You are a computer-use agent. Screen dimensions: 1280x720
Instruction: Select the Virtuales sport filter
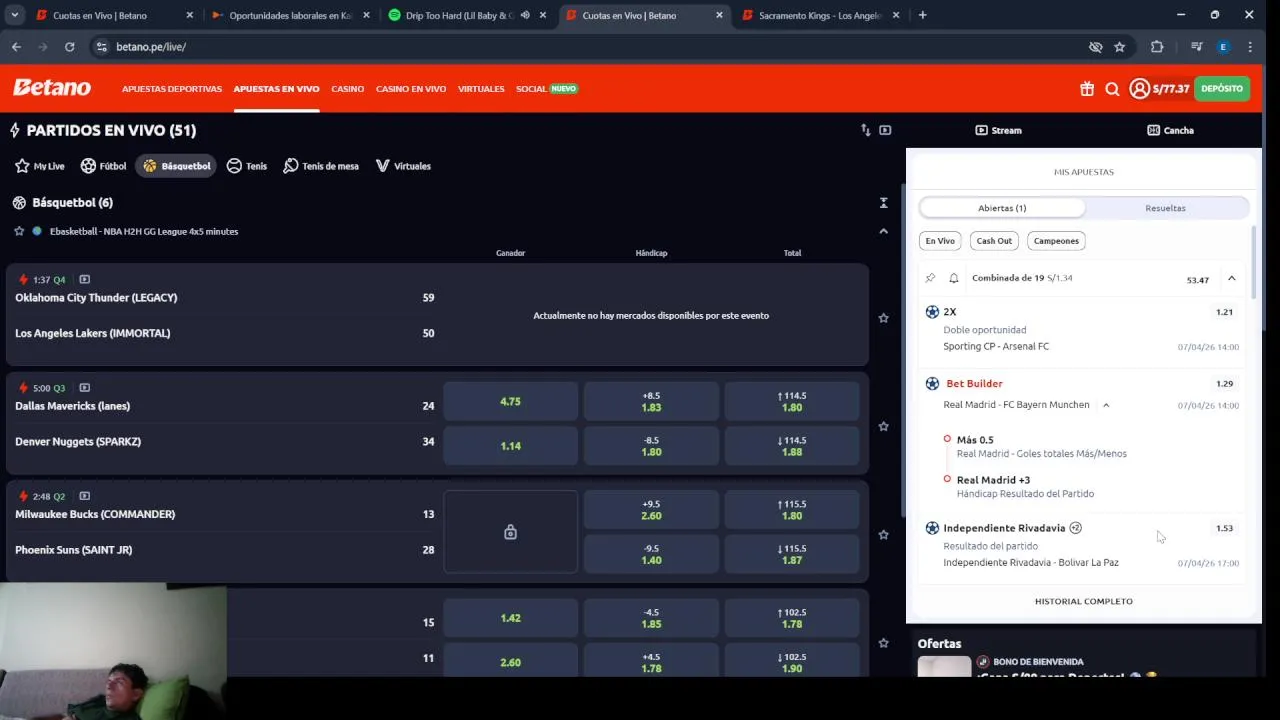(402, 166)
